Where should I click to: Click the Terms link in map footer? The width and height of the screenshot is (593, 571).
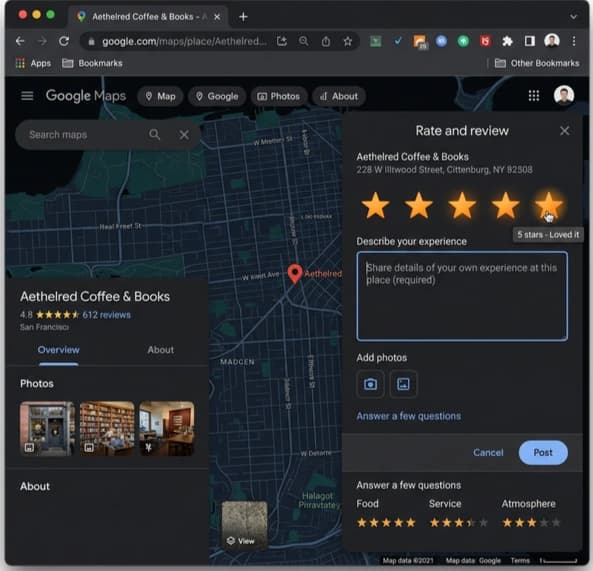520,560
